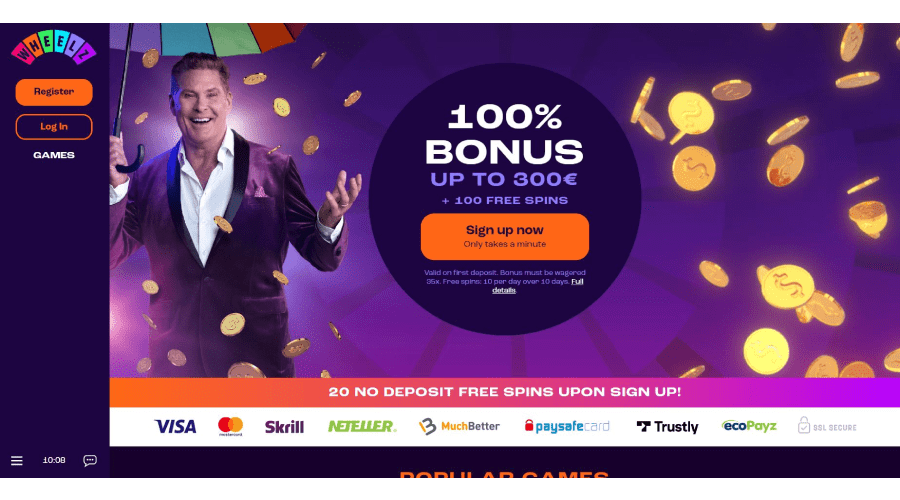Click the Popular Games heading
900x500 pixels.
pyautogui.click(x=504, y=475)
